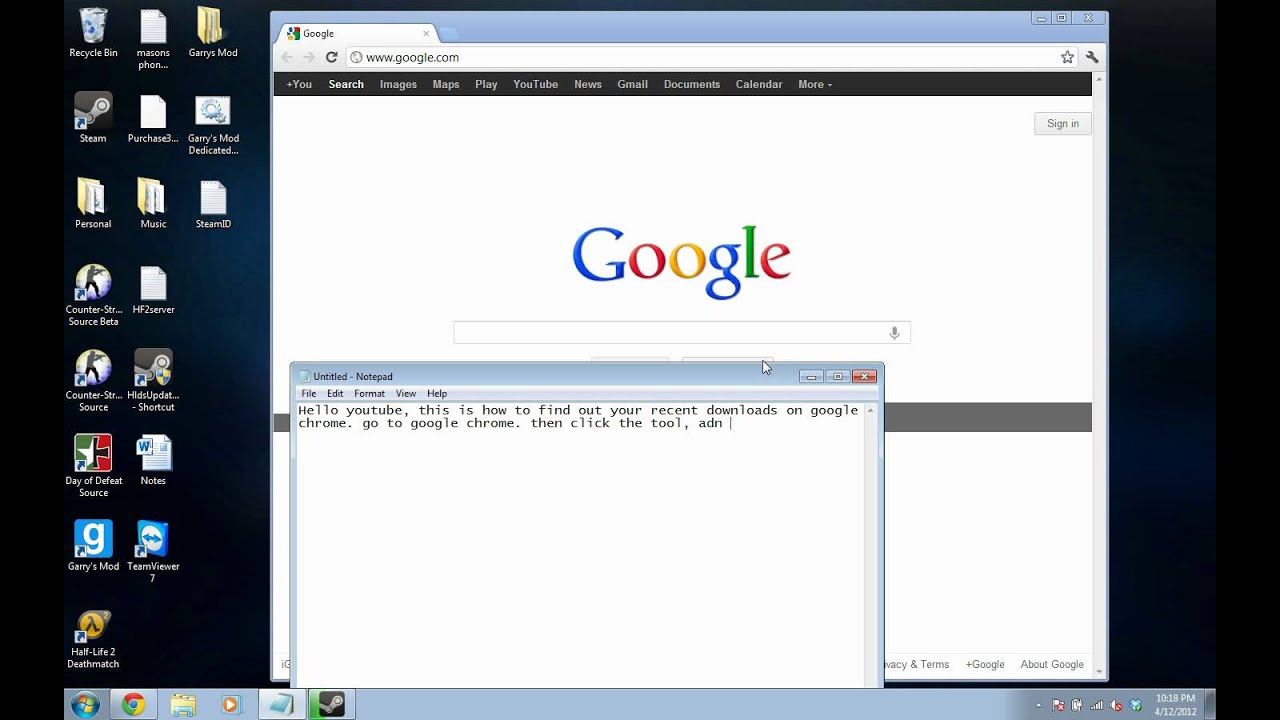The height and width of the screenshot is (720, 1280).
Task: Open YouTube in Google bar
Action: [x=535, y=84]
